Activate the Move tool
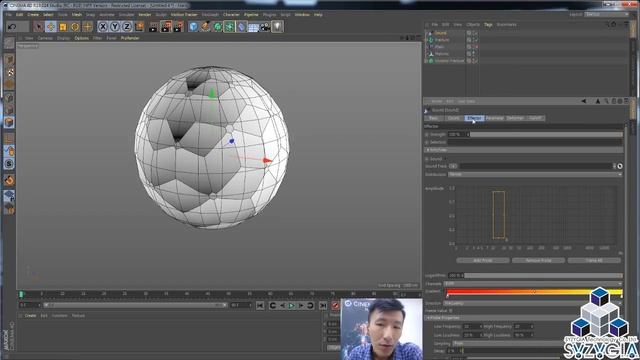The width and height of the screenshot is (640, 360). (x=51, y=27)
